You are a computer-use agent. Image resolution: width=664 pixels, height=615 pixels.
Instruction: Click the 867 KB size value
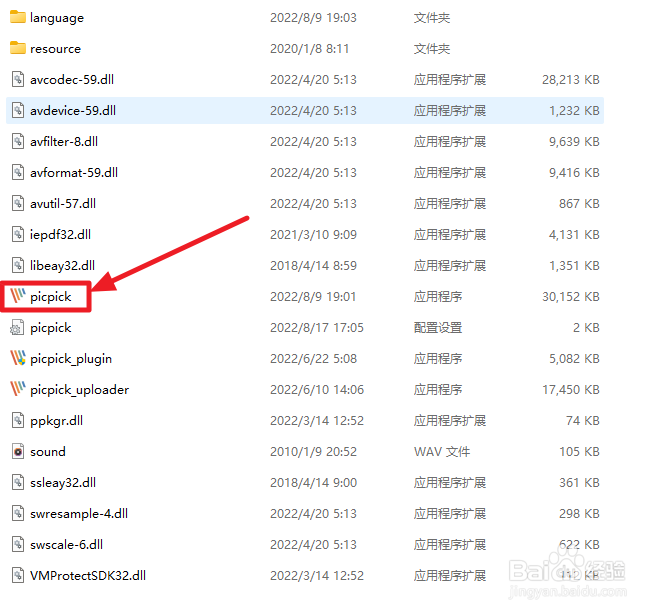point(579,203)
